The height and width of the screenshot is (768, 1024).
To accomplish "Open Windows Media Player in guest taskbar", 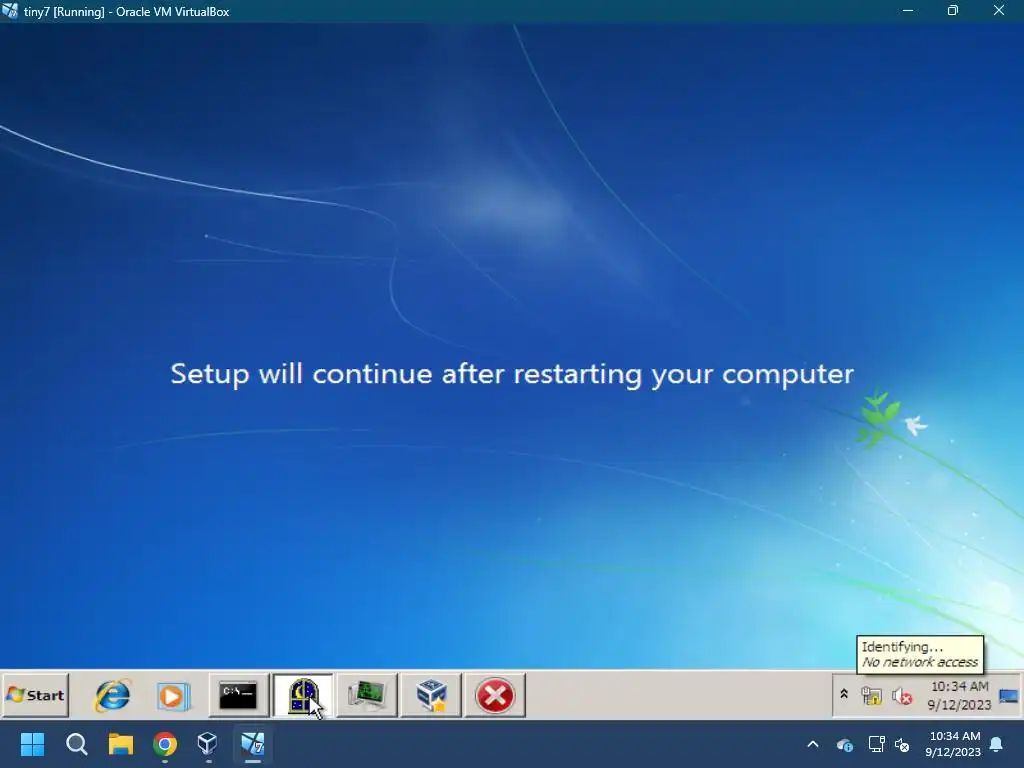I will [x=173, y=696].
